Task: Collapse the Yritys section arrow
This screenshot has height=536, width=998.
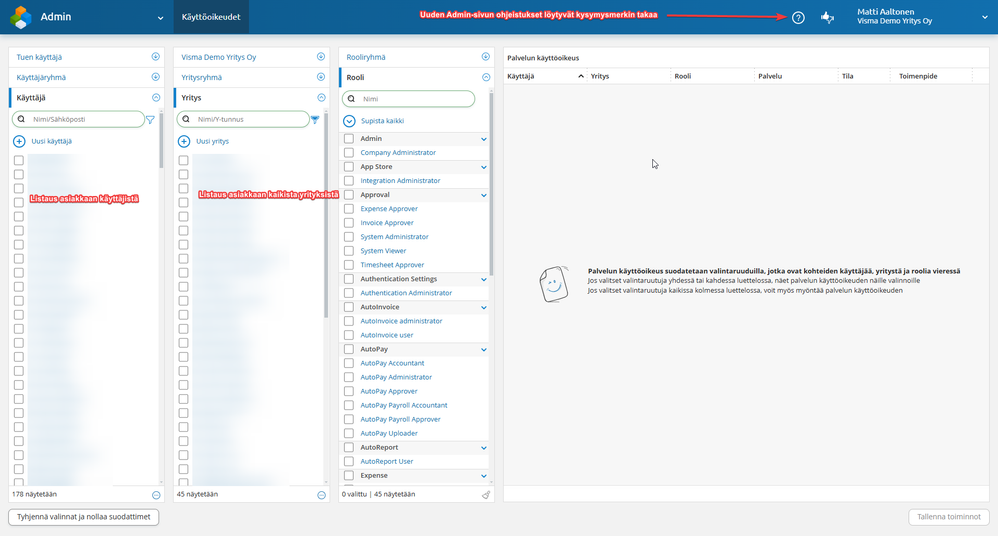Action: tap(321, 97)
